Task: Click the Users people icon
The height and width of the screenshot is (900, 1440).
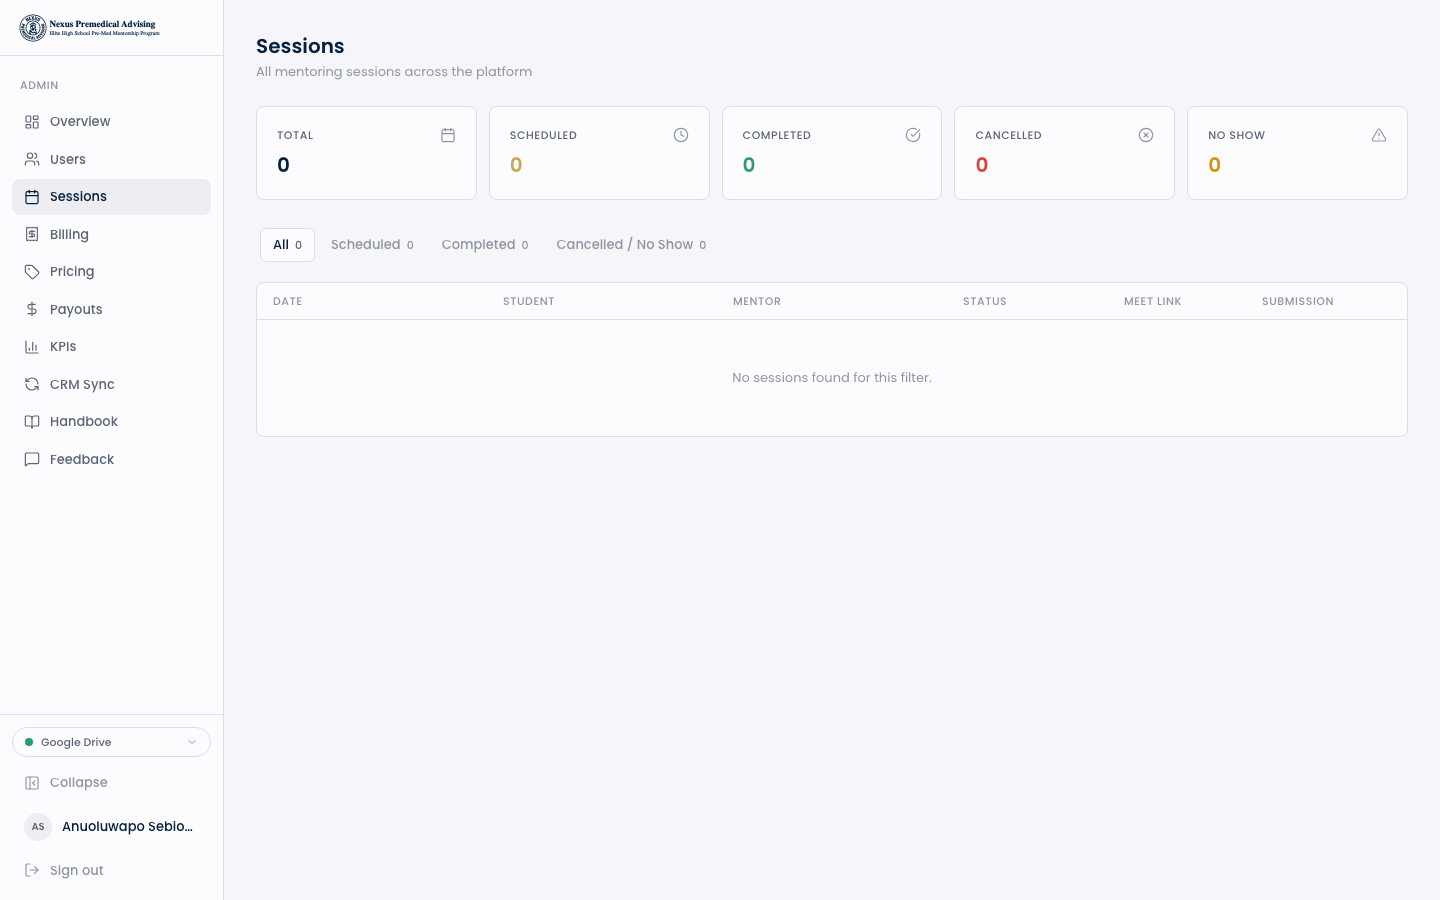Action: pyautogui.click(x=32, y=159)
